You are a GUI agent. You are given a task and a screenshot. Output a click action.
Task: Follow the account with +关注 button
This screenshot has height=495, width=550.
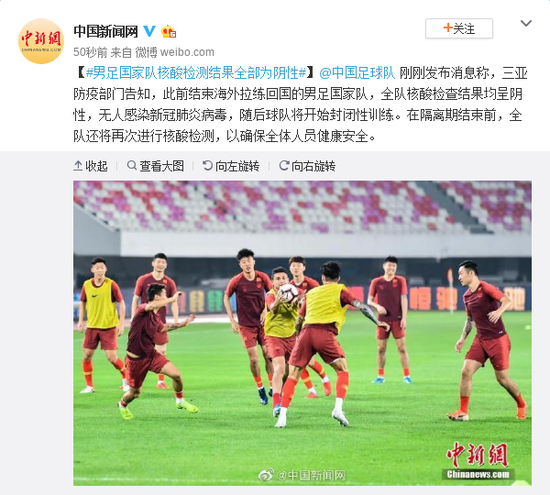click(x=459, y=28)
